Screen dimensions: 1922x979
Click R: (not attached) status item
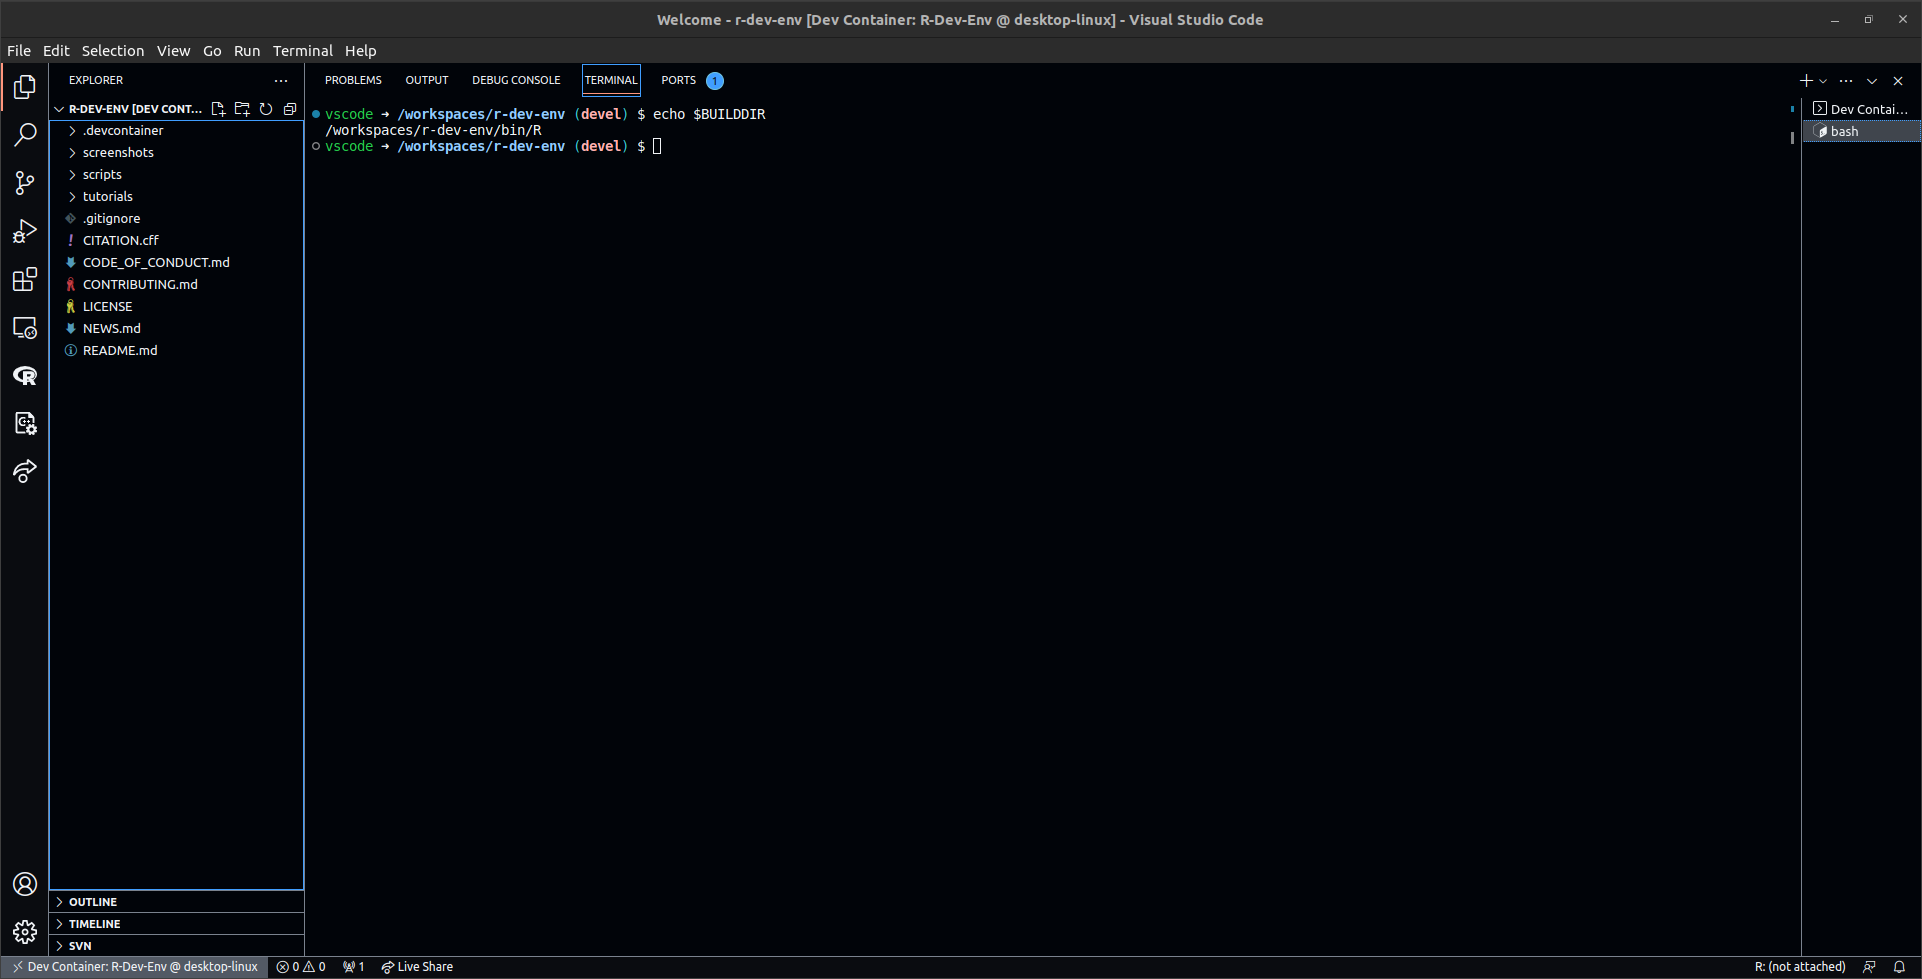click(1800, 967)
